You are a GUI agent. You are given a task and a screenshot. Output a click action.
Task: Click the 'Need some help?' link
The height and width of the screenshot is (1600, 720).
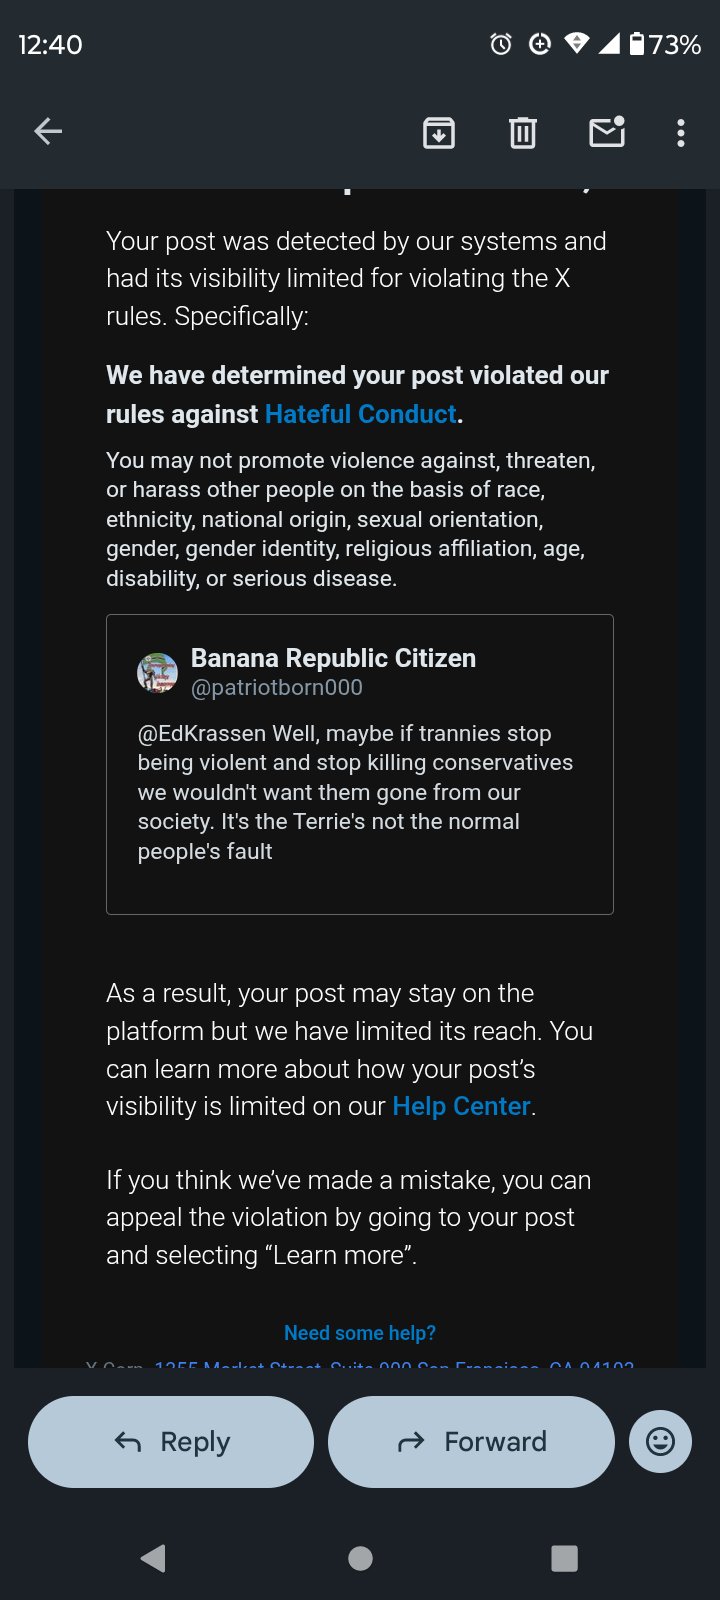(x=360, y=1333)
